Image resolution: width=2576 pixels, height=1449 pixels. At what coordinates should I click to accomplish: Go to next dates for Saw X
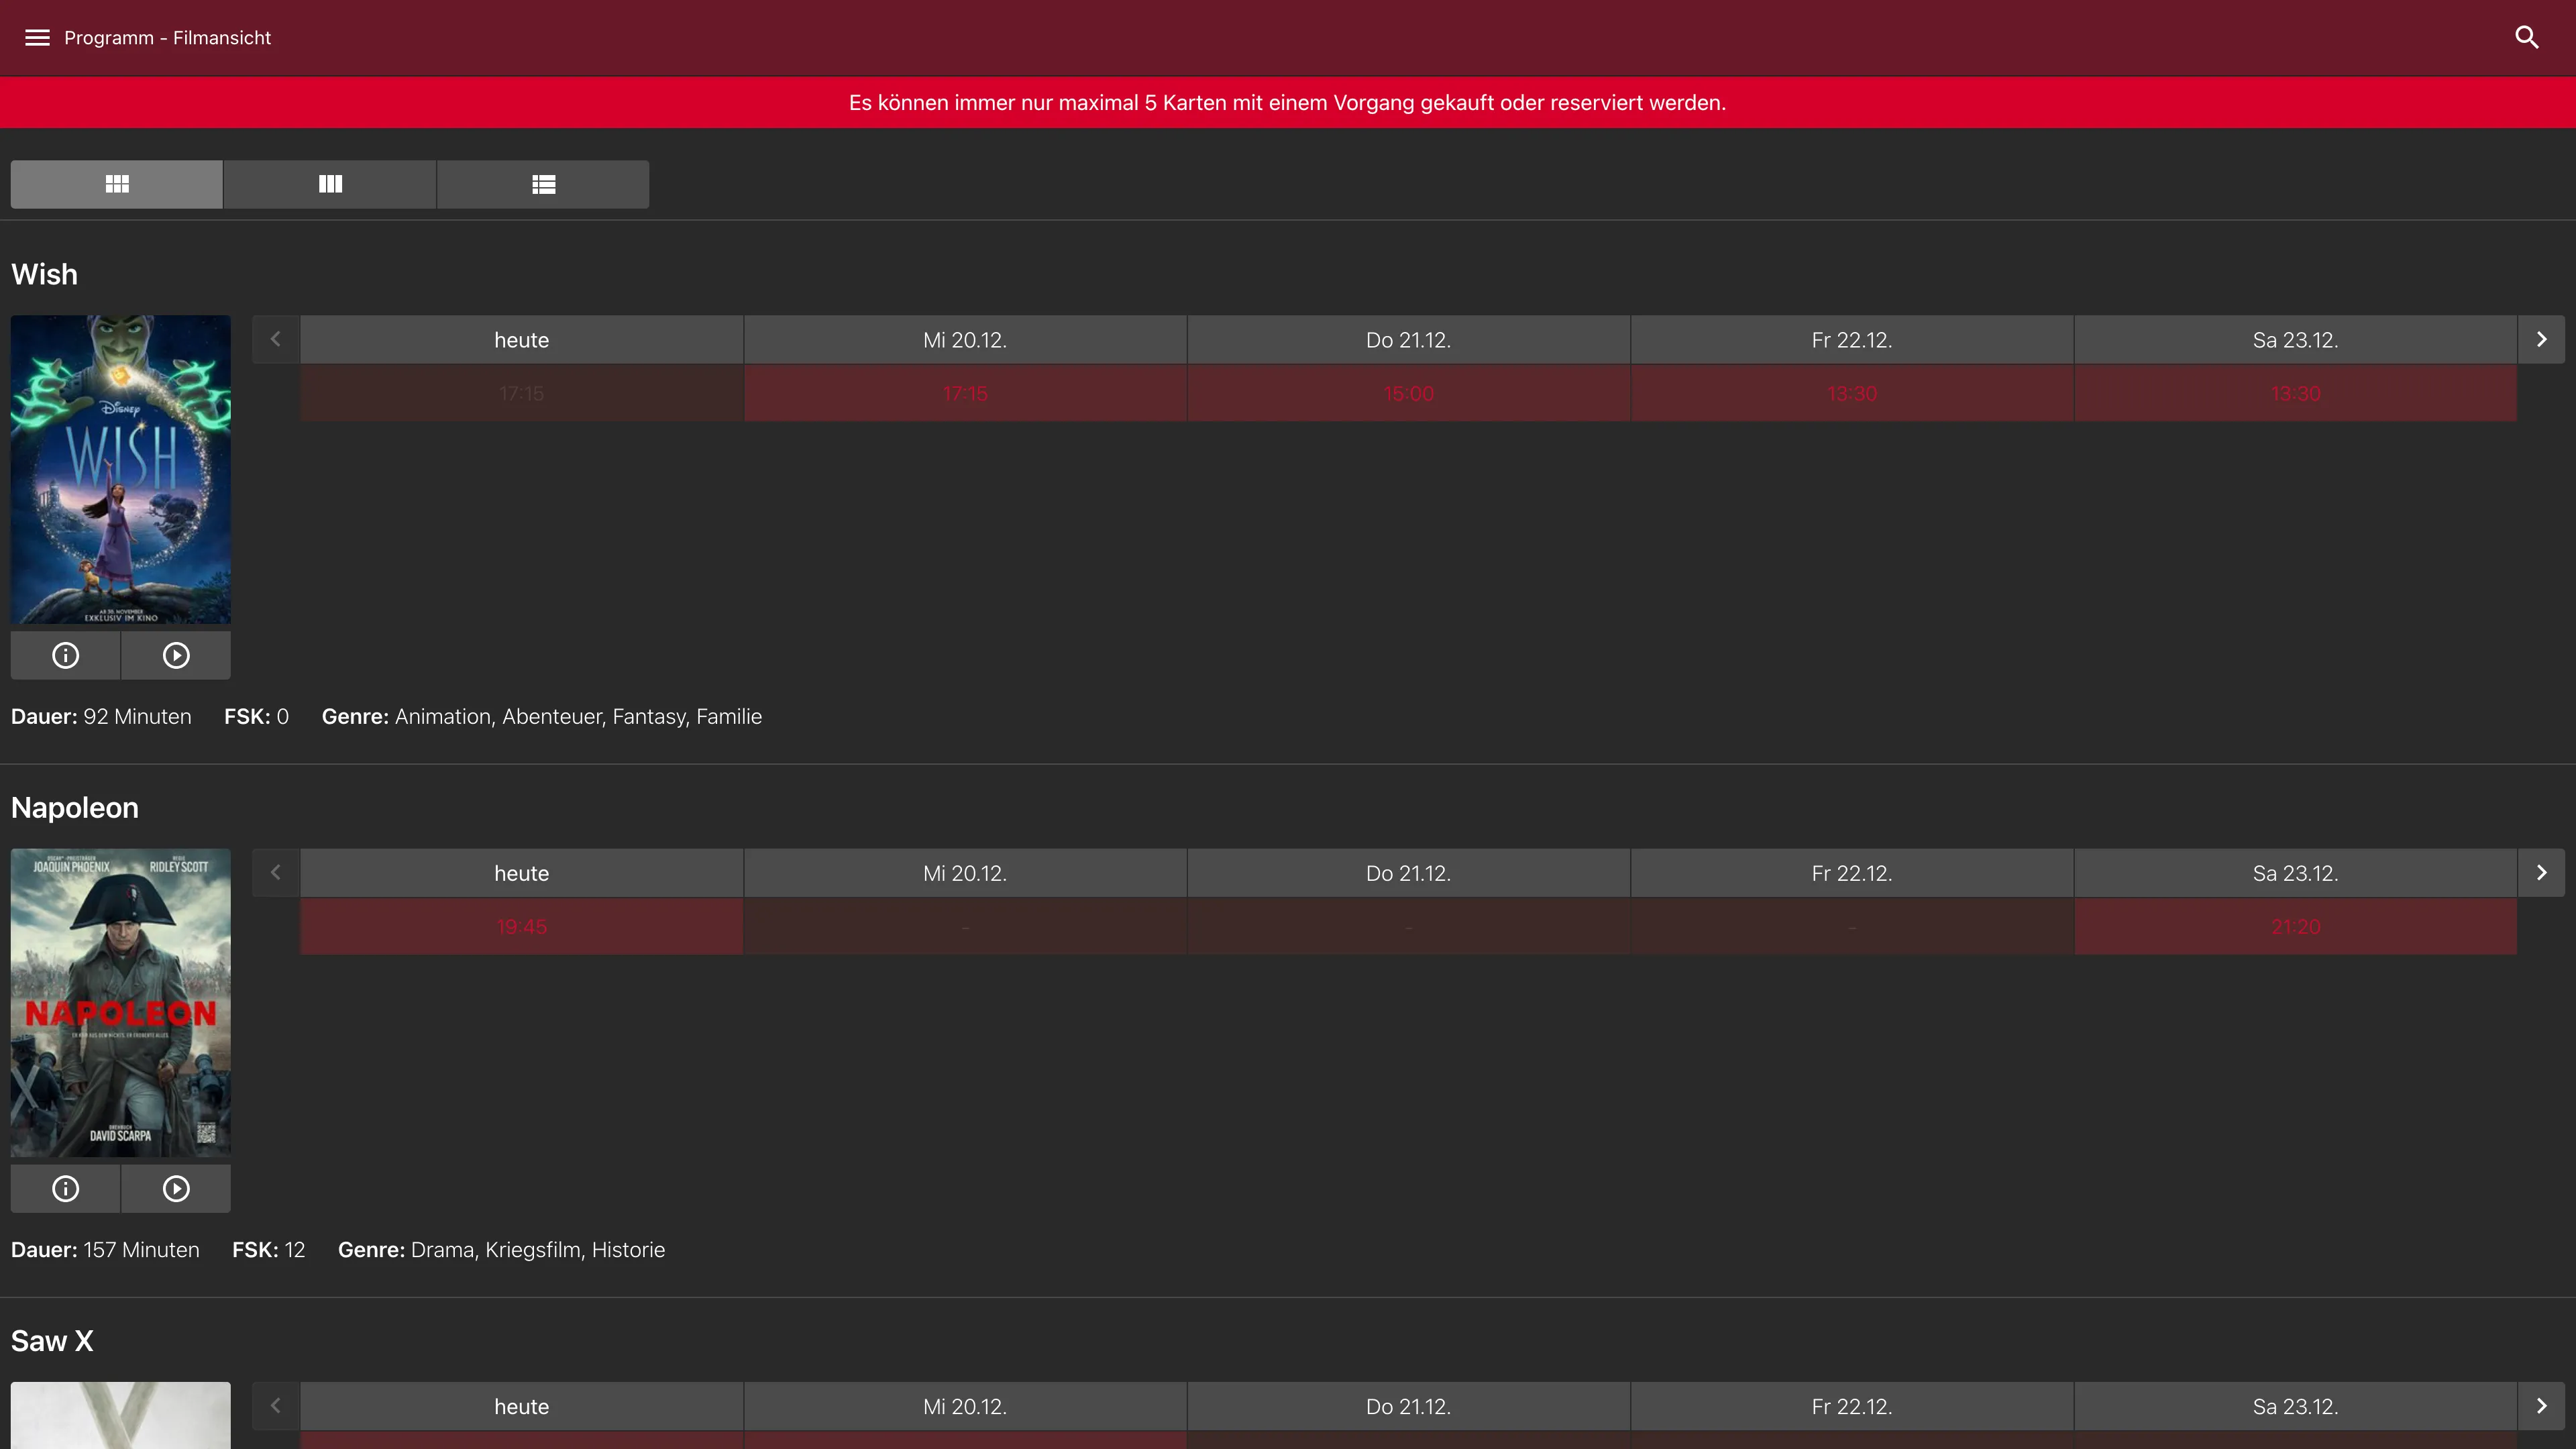(2541, 1406)
